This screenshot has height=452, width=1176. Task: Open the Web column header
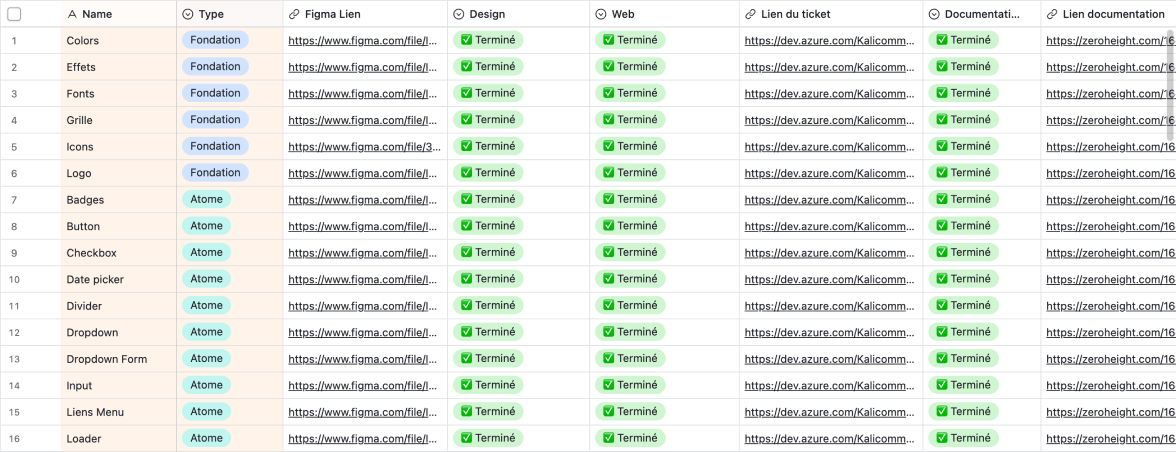coord(664,14)
